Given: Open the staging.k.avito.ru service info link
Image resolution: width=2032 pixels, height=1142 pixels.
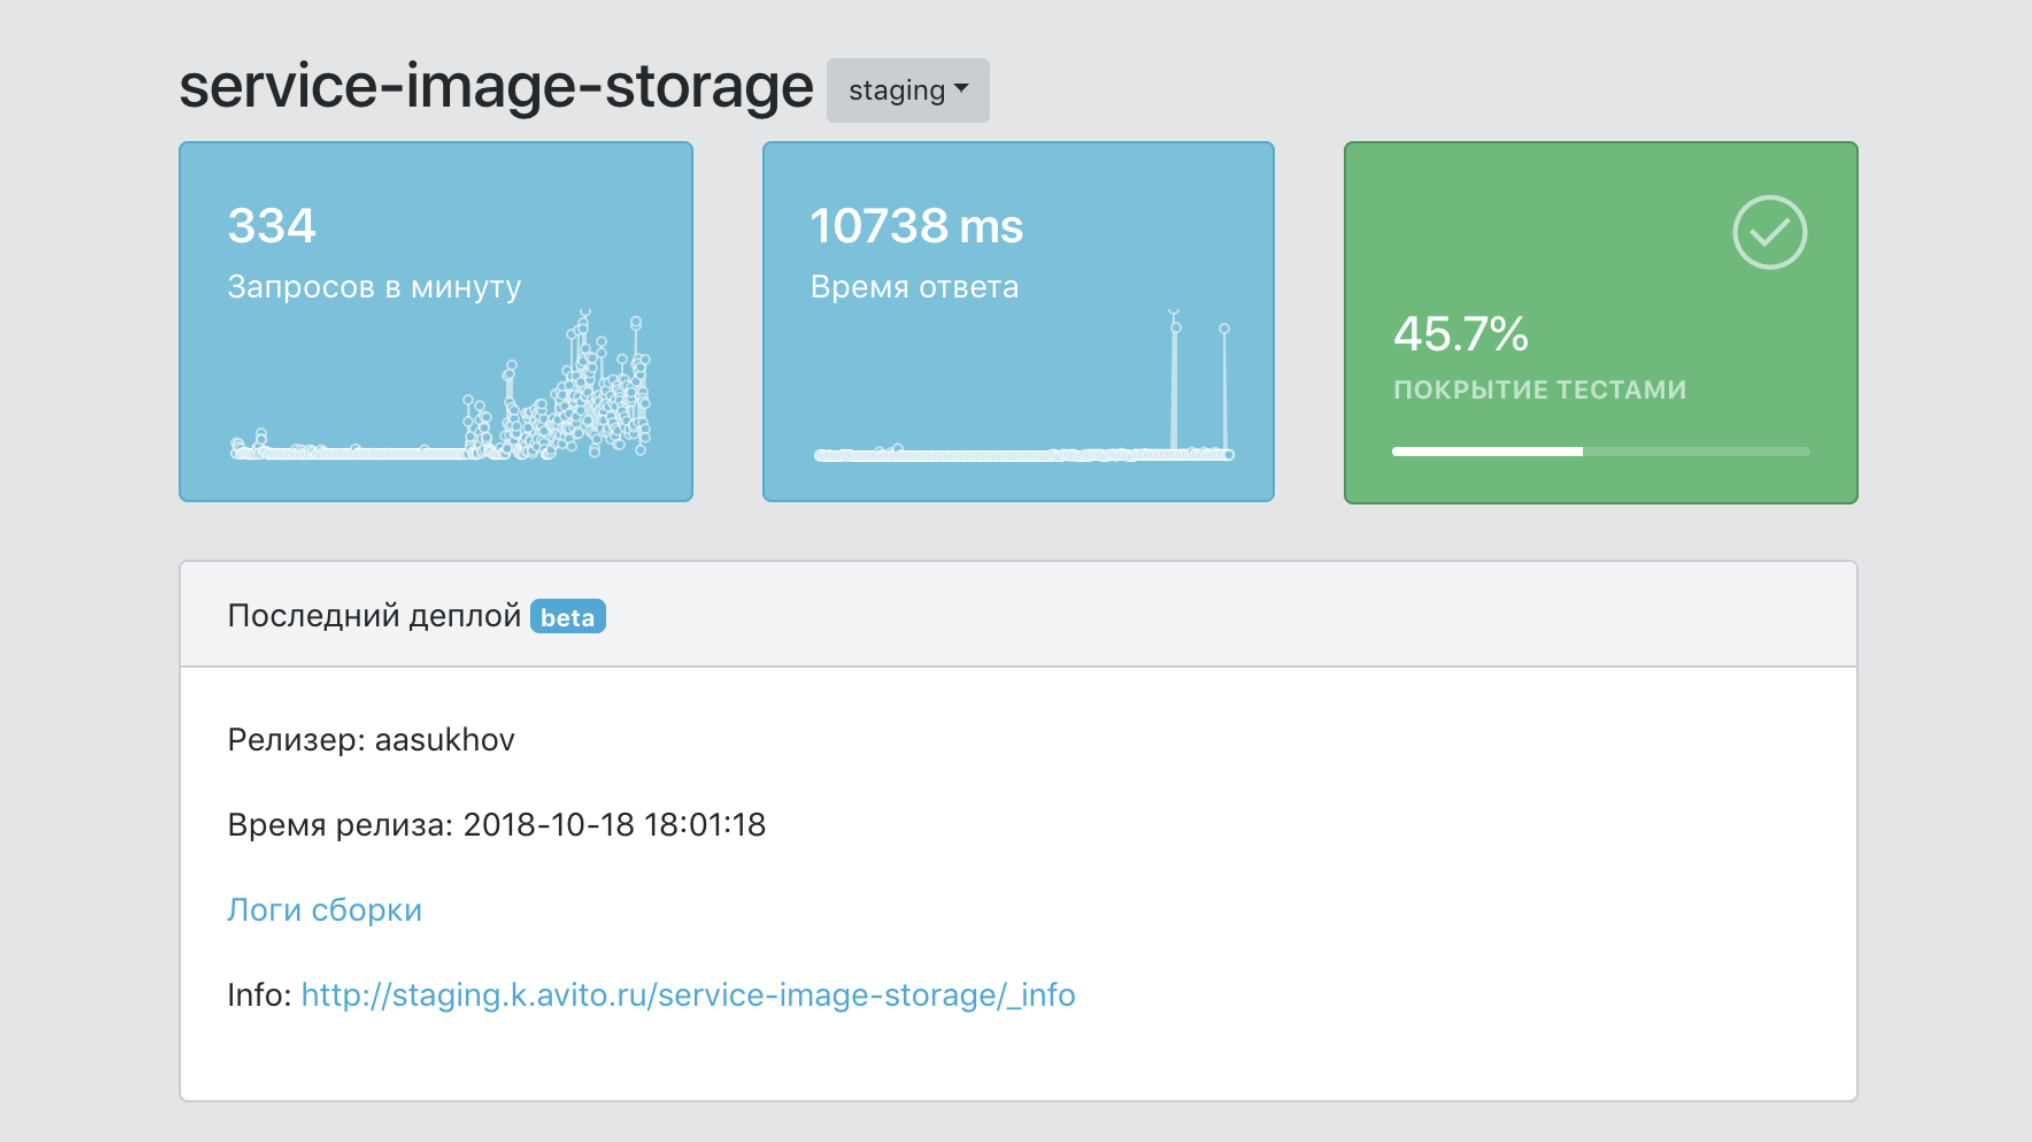Looking at the screenshot, I should (x=688, y=995).
